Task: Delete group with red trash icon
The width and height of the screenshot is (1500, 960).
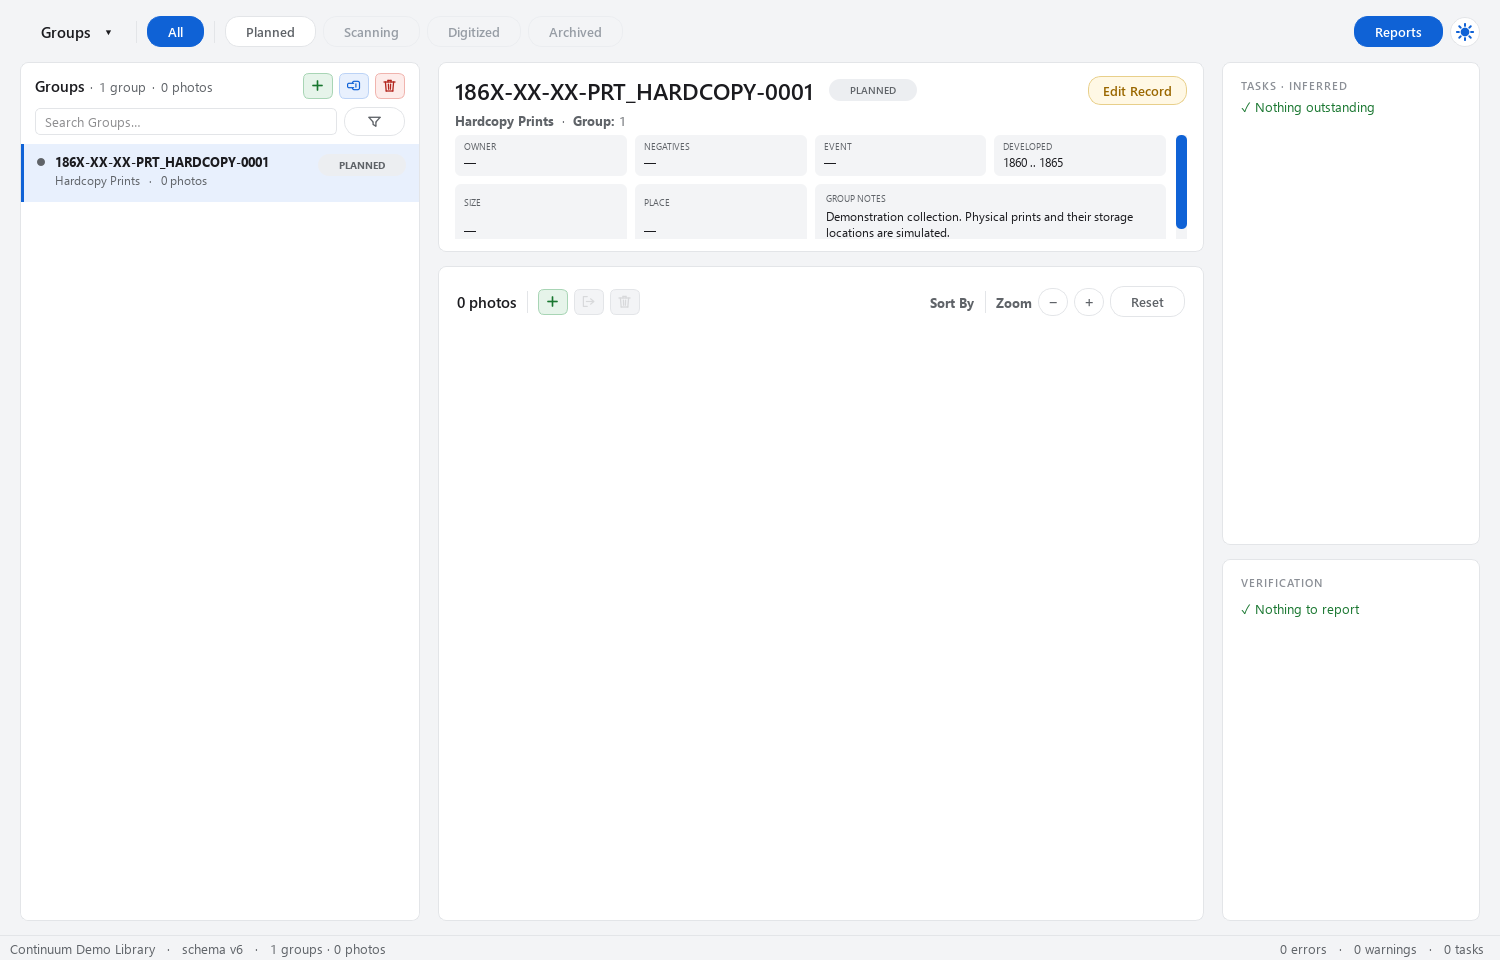Action: click(390, 86)
